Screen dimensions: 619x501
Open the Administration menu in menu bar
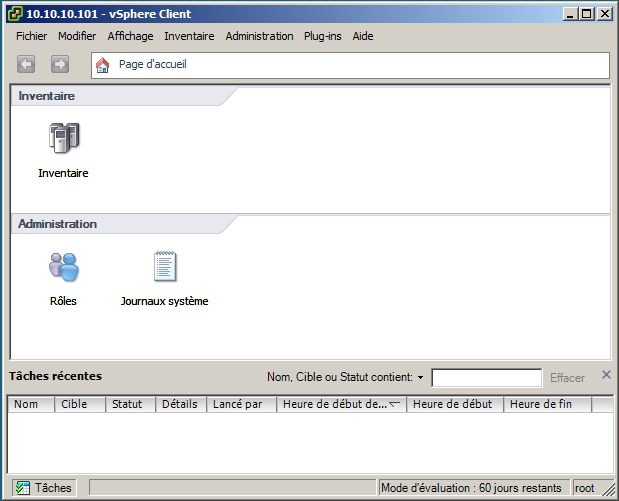pyautogui.click(x=259, y=36)
